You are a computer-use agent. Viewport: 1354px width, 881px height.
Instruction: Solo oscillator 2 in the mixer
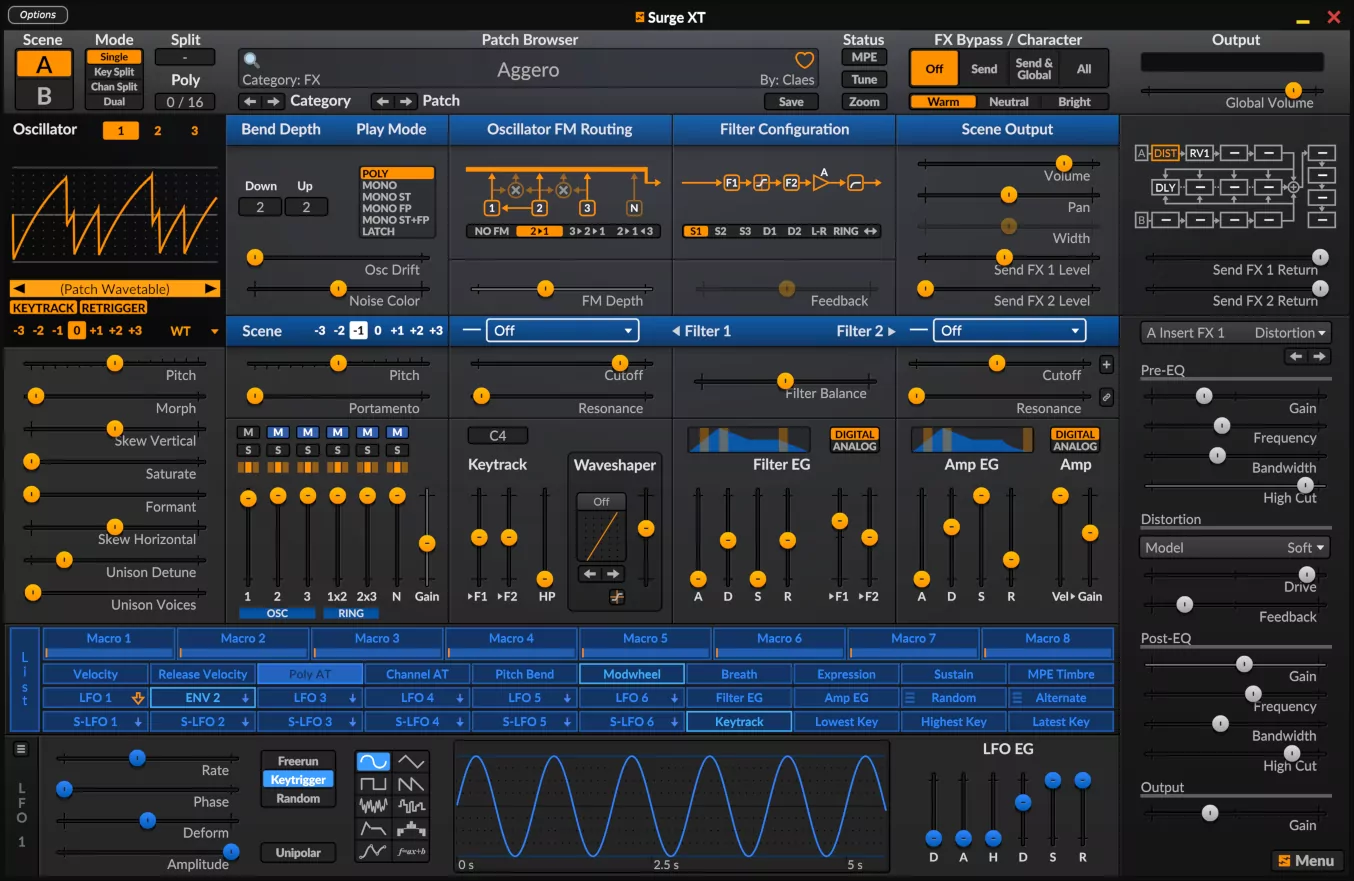click(x=277, y=450)
